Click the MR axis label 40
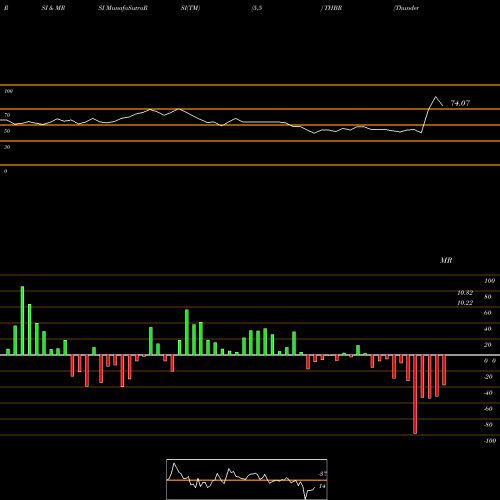The width and height of the screenshot is (500, 500). coord(488,329)
